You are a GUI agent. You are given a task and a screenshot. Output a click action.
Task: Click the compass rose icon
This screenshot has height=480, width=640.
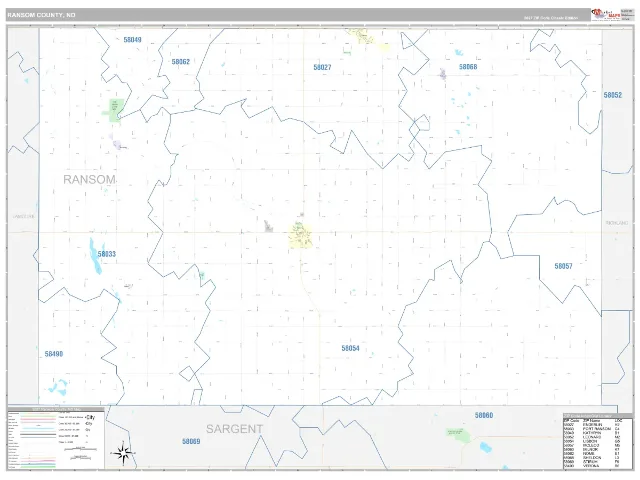coord(123,453)
